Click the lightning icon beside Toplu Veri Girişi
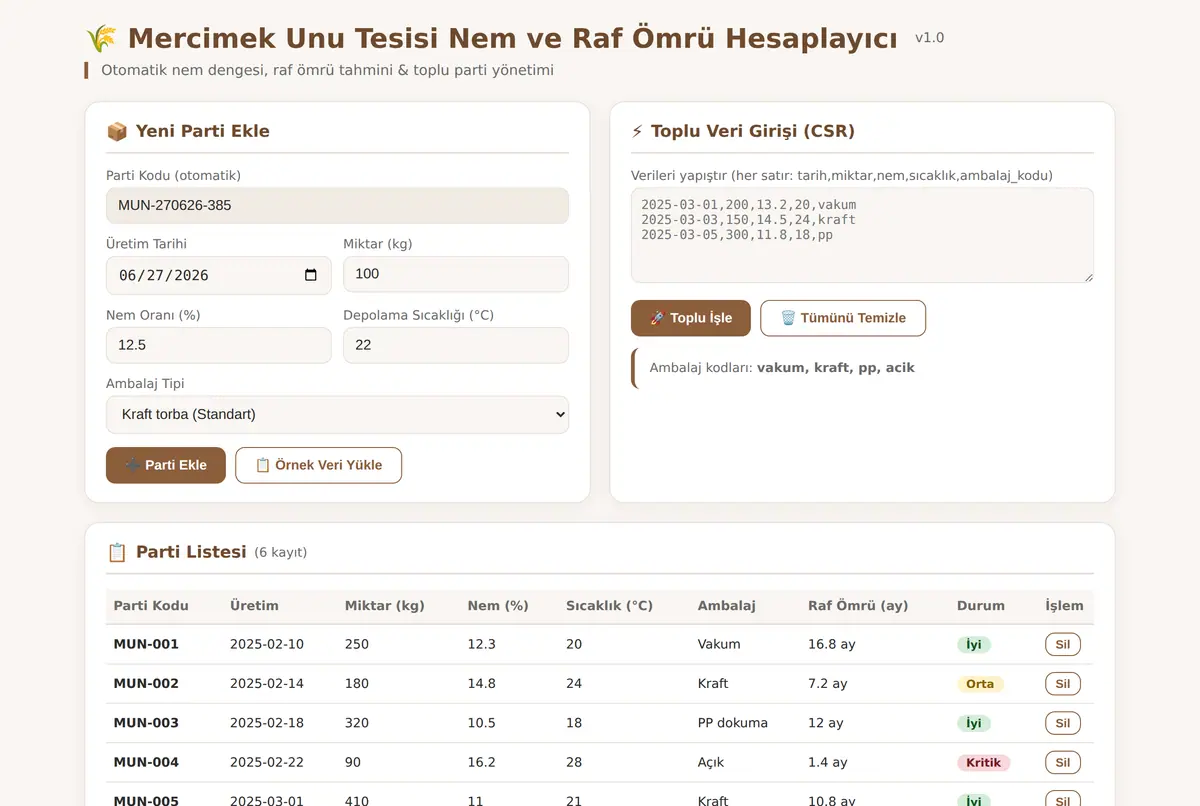 click(x=637, y=131)
